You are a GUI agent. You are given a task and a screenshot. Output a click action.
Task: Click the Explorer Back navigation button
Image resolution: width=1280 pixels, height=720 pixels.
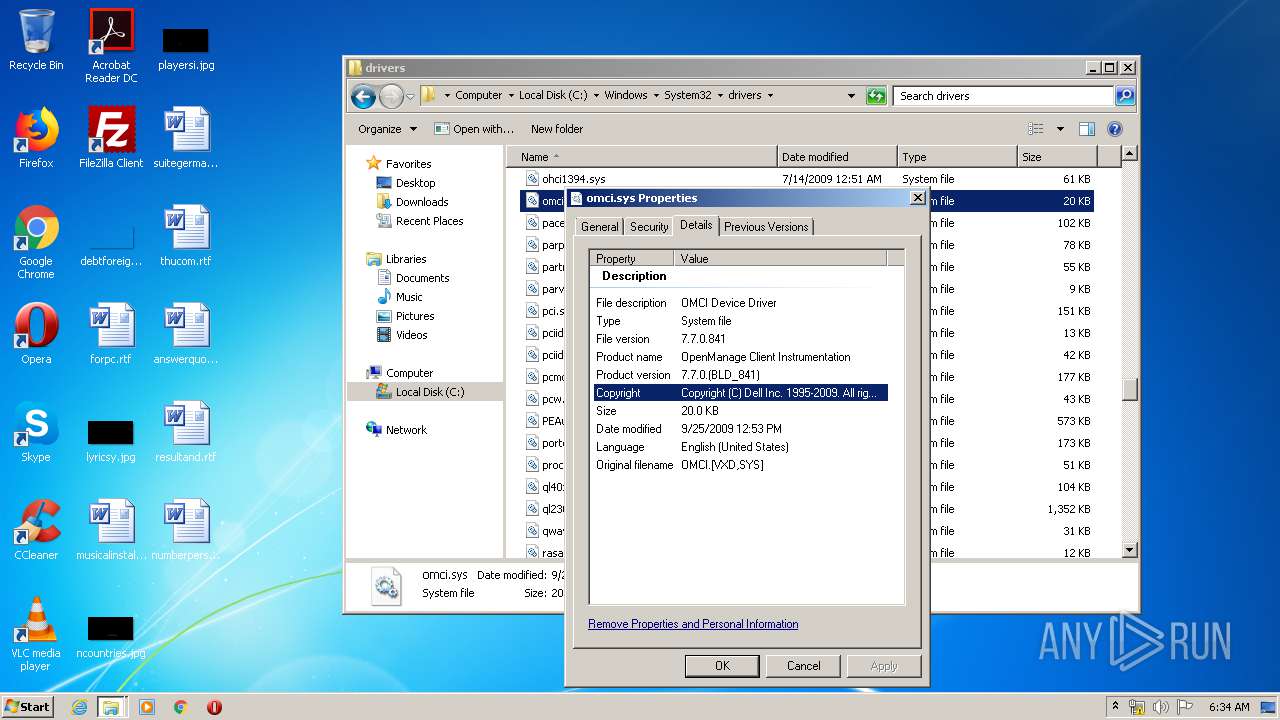[363, 96]
